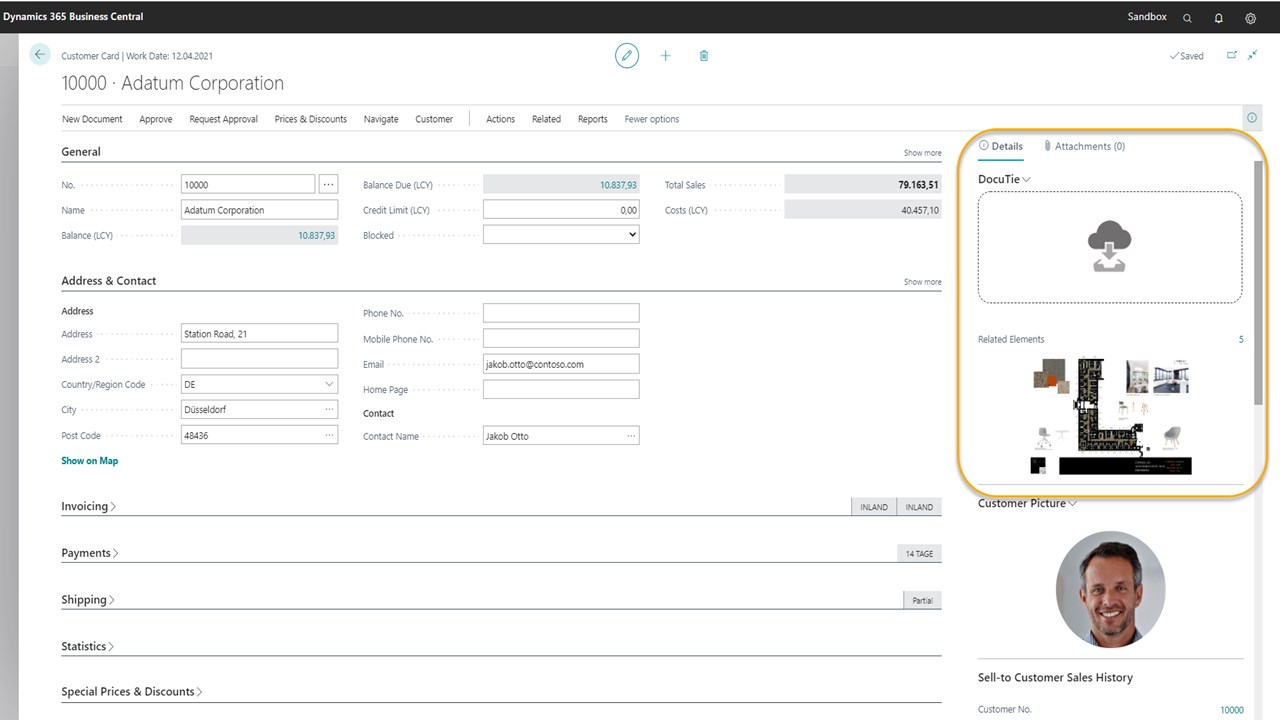Open the Related Elements floor plan thumbnail
Image resolution: width=1280 pixels, height=720 pixels.
1110,416
